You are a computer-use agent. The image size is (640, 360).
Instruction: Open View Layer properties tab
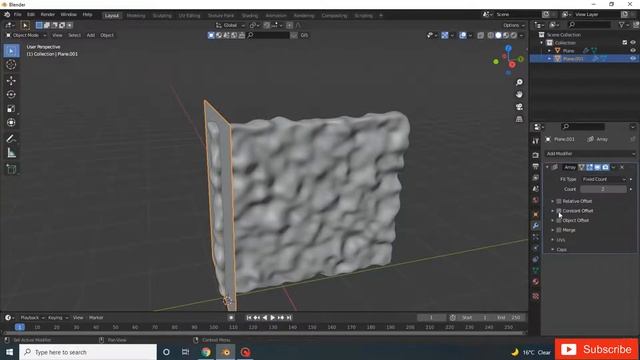(x=536, y=178)
